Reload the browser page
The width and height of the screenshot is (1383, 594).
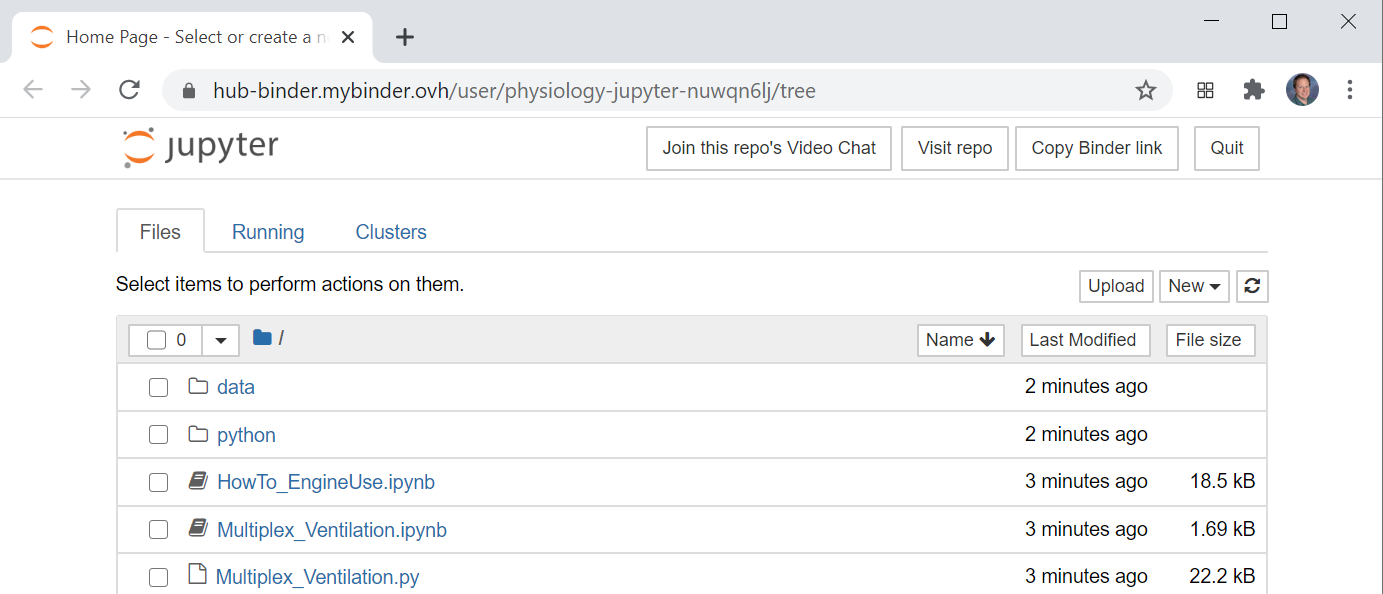click(129, 90)
